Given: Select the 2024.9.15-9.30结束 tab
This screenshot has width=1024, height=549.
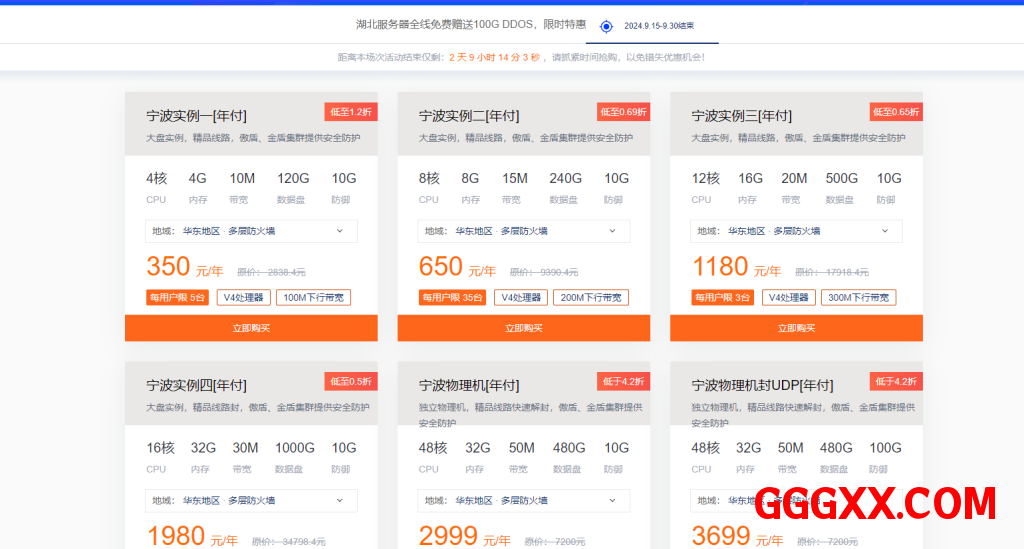Looking at the screenshot, I should pos(658,26).
